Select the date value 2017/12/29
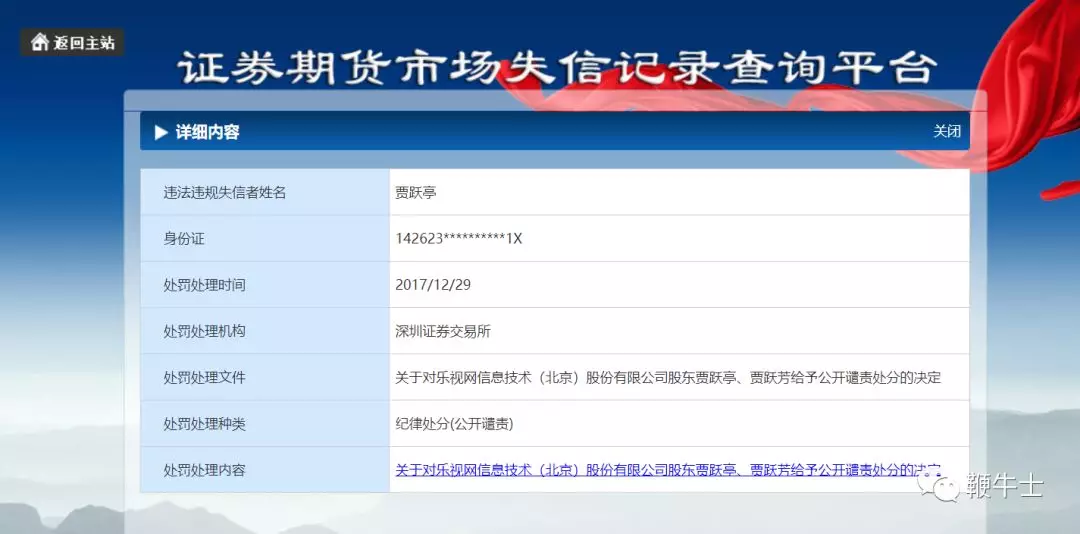1080x534 pixels. pos(433,285)
